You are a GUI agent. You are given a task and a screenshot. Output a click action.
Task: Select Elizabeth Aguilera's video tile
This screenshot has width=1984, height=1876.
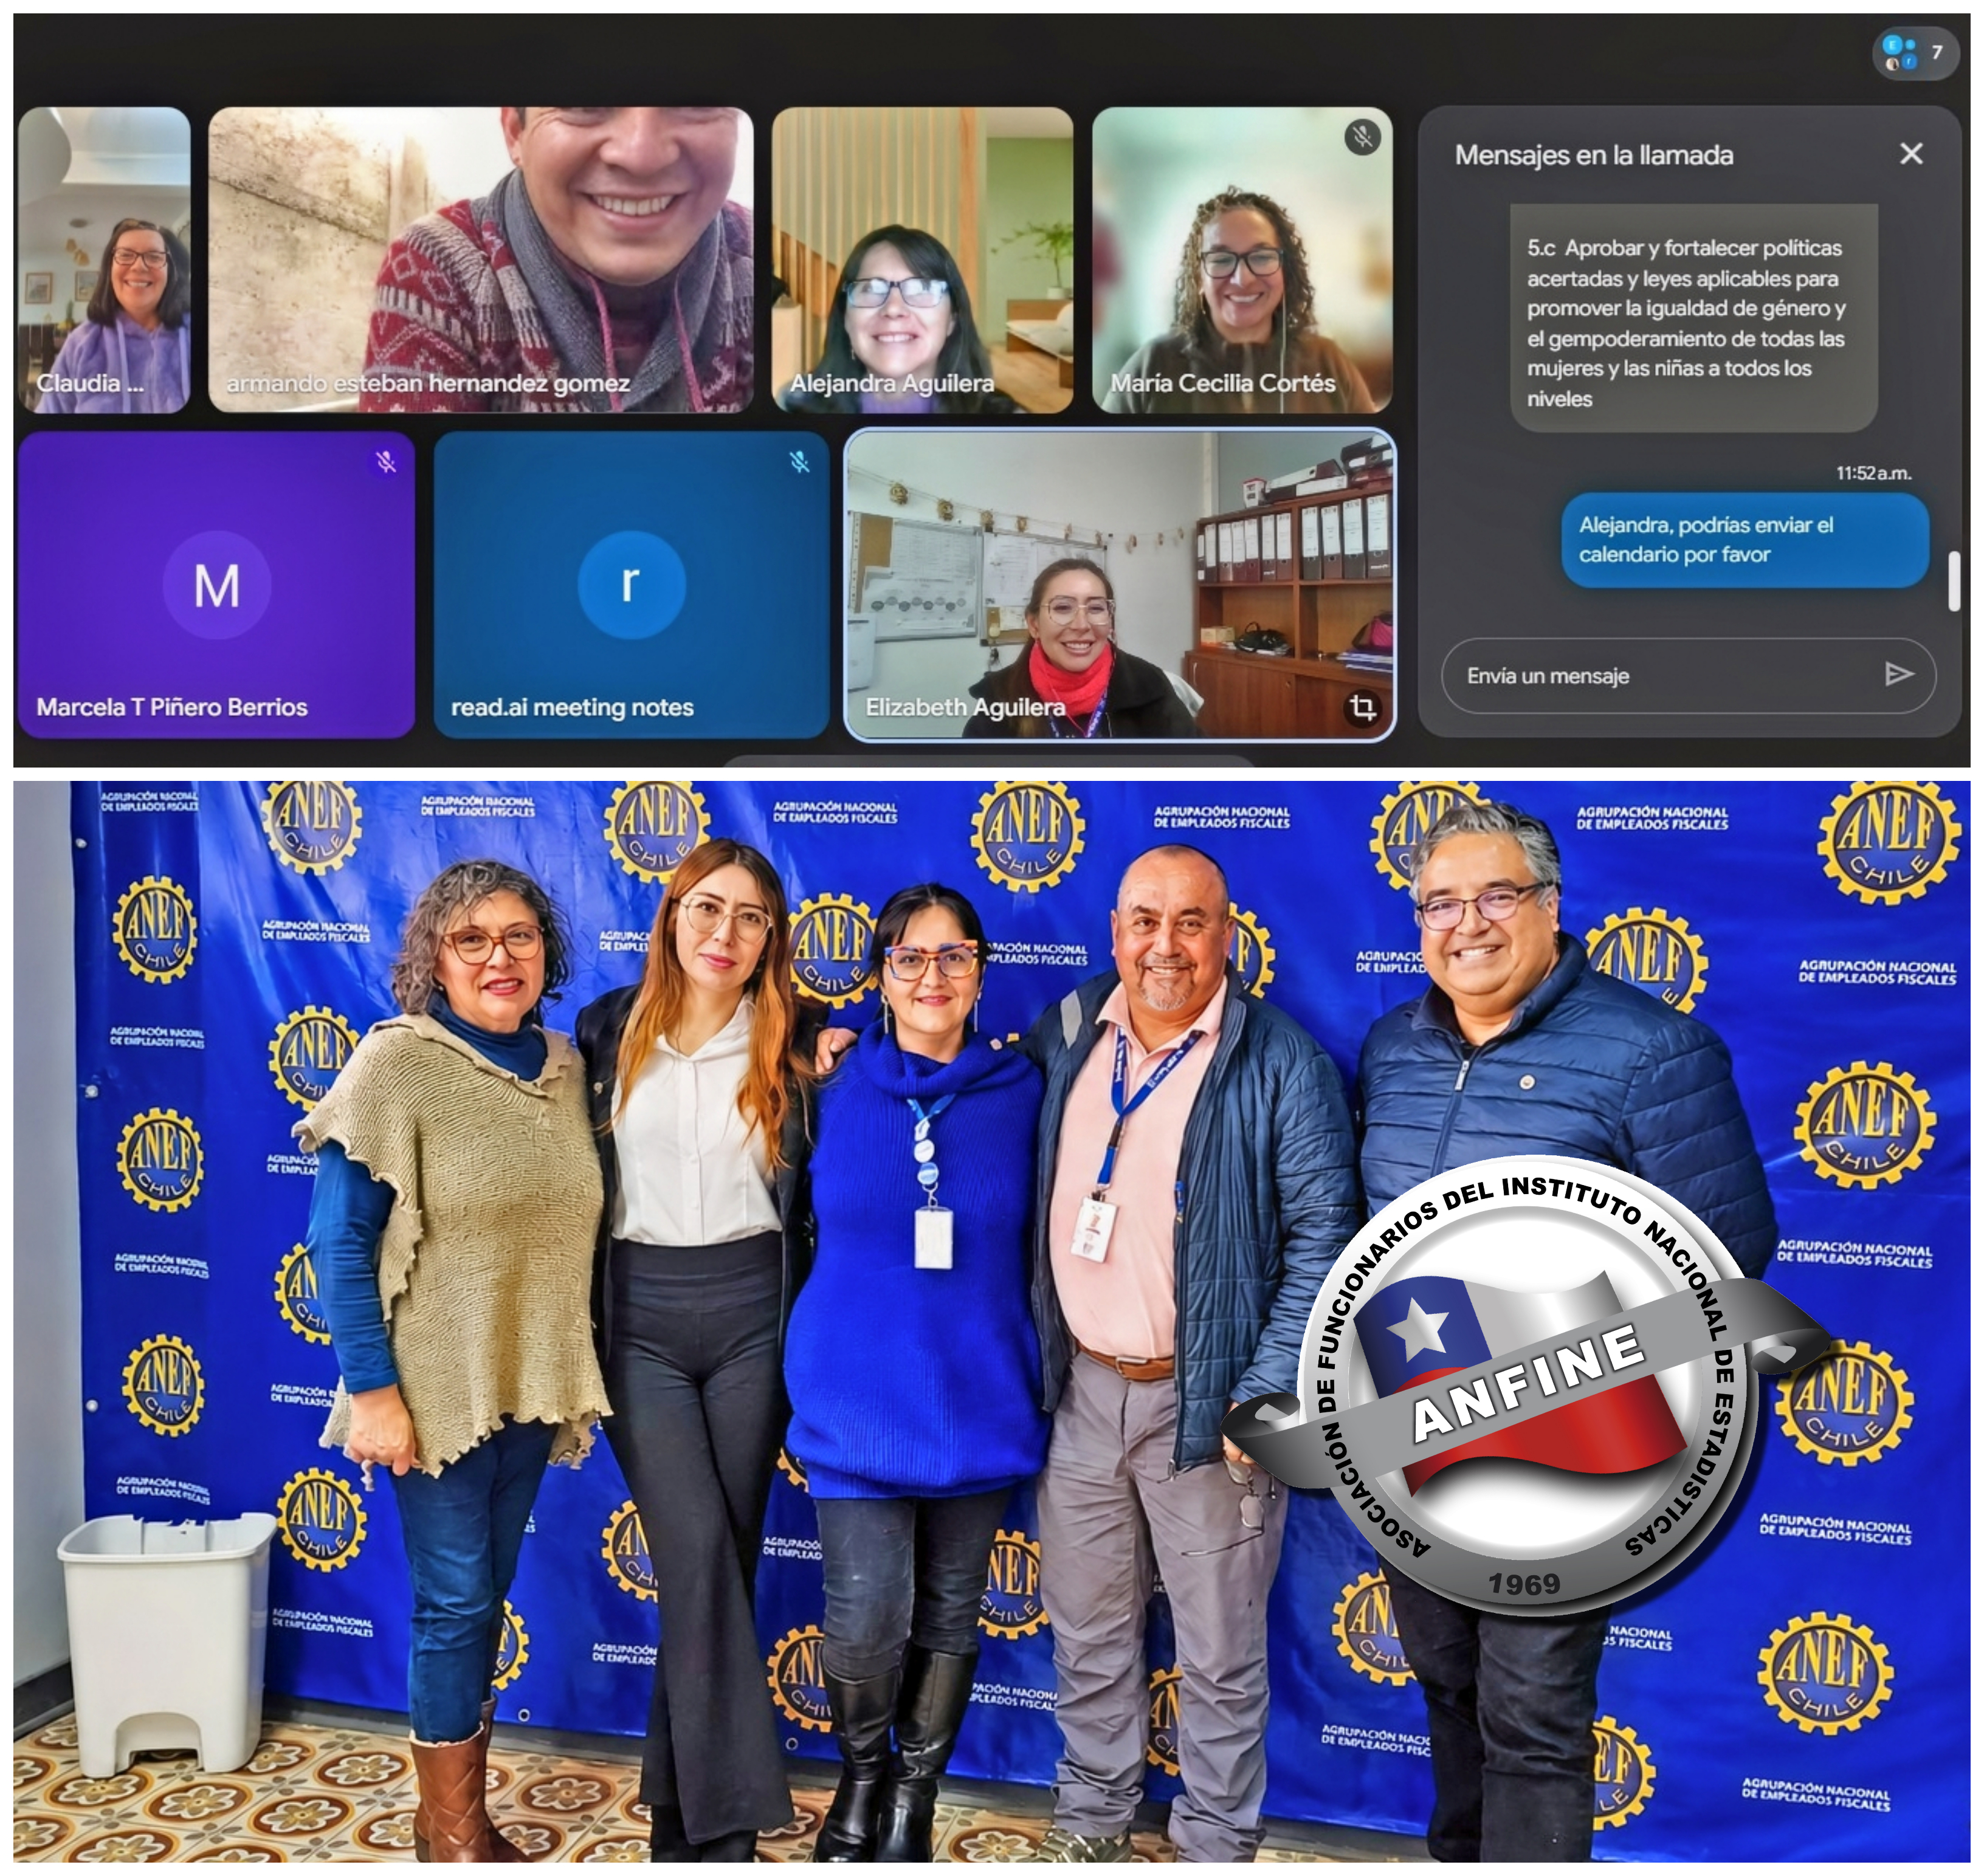(x=1120, y=585)
